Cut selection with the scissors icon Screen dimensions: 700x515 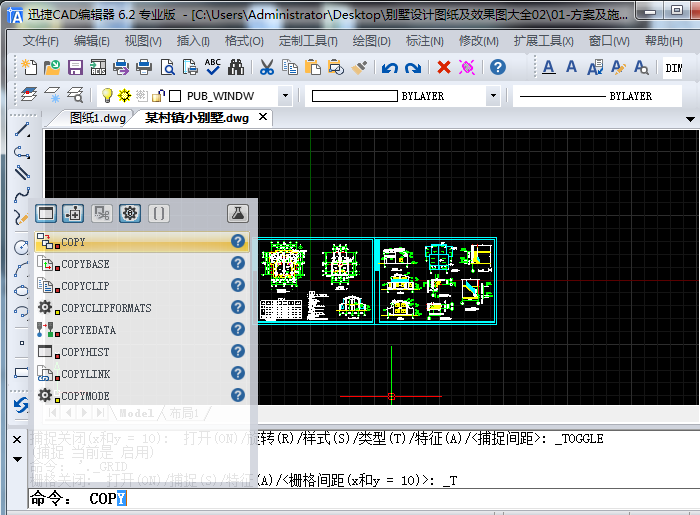click(x=267, y=67)
